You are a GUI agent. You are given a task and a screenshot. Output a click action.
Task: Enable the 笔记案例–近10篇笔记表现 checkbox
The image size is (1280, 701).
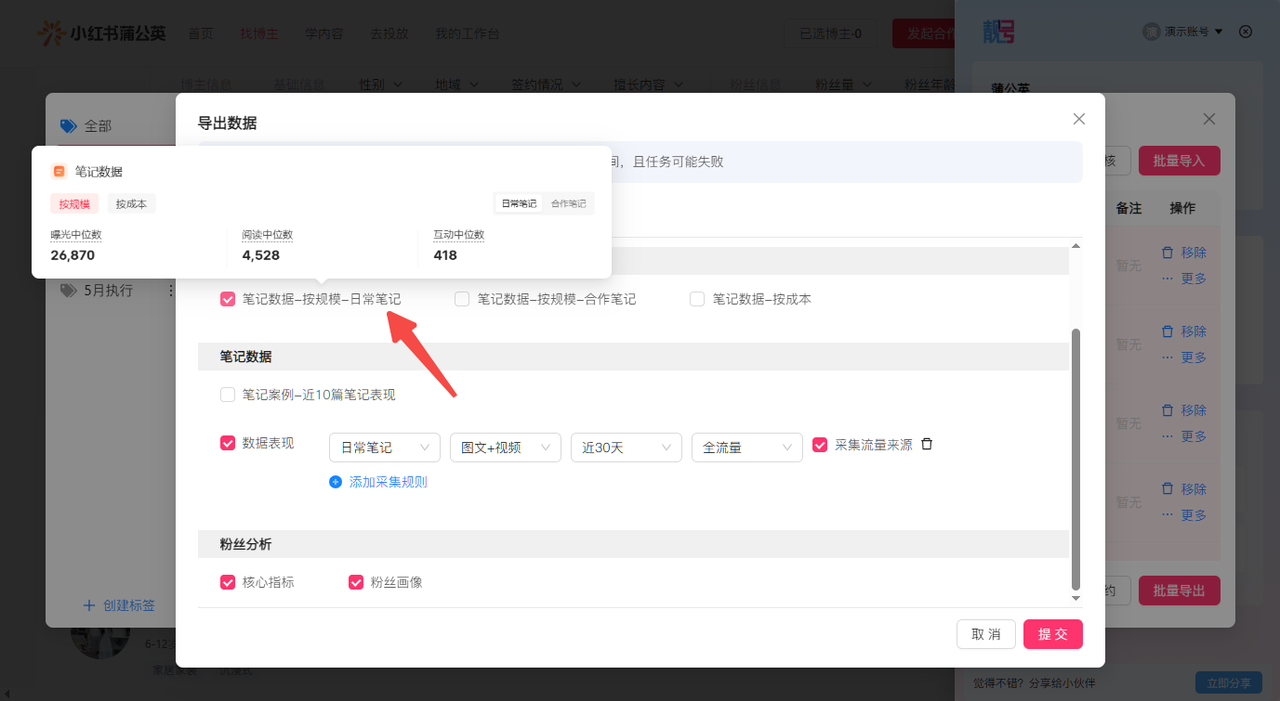[x=228, y=395]
